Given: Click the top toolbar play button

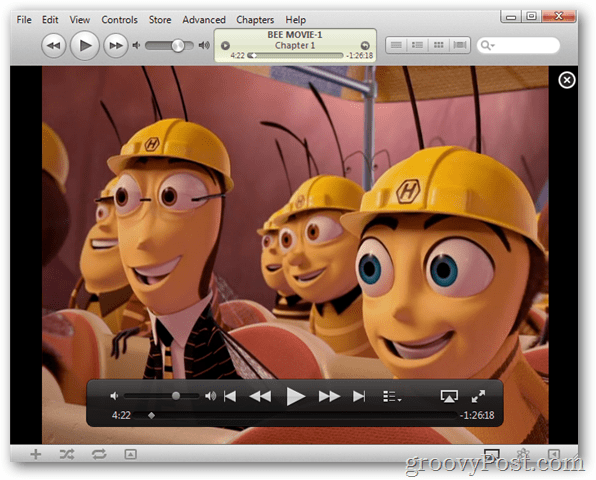Looking at the screenshot, I should tap(85, 46).
